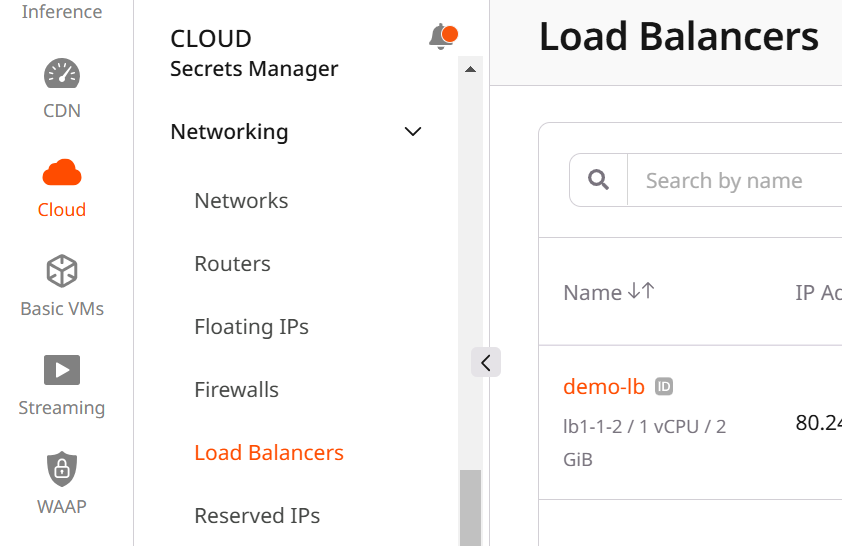Collapse the Cloud side panel
The image size is (842, 546).
pos(486,362)
